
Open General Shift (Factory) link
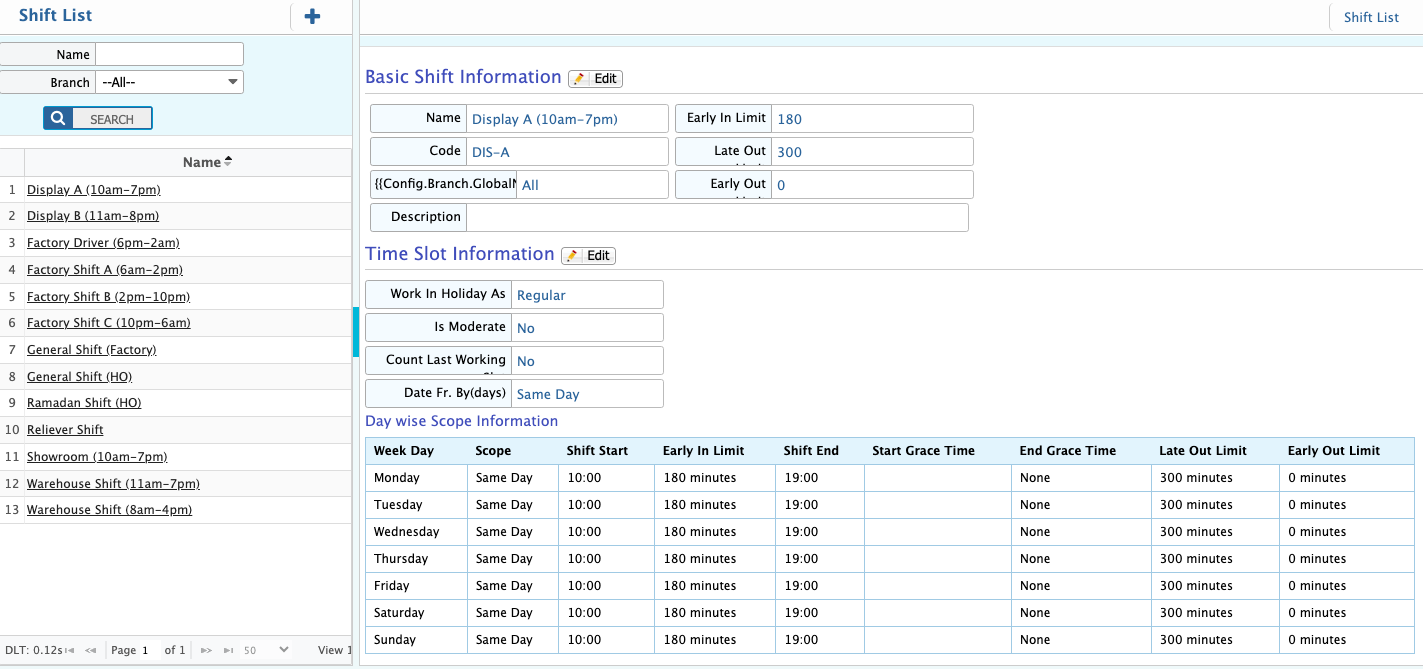tap(91, 350)
